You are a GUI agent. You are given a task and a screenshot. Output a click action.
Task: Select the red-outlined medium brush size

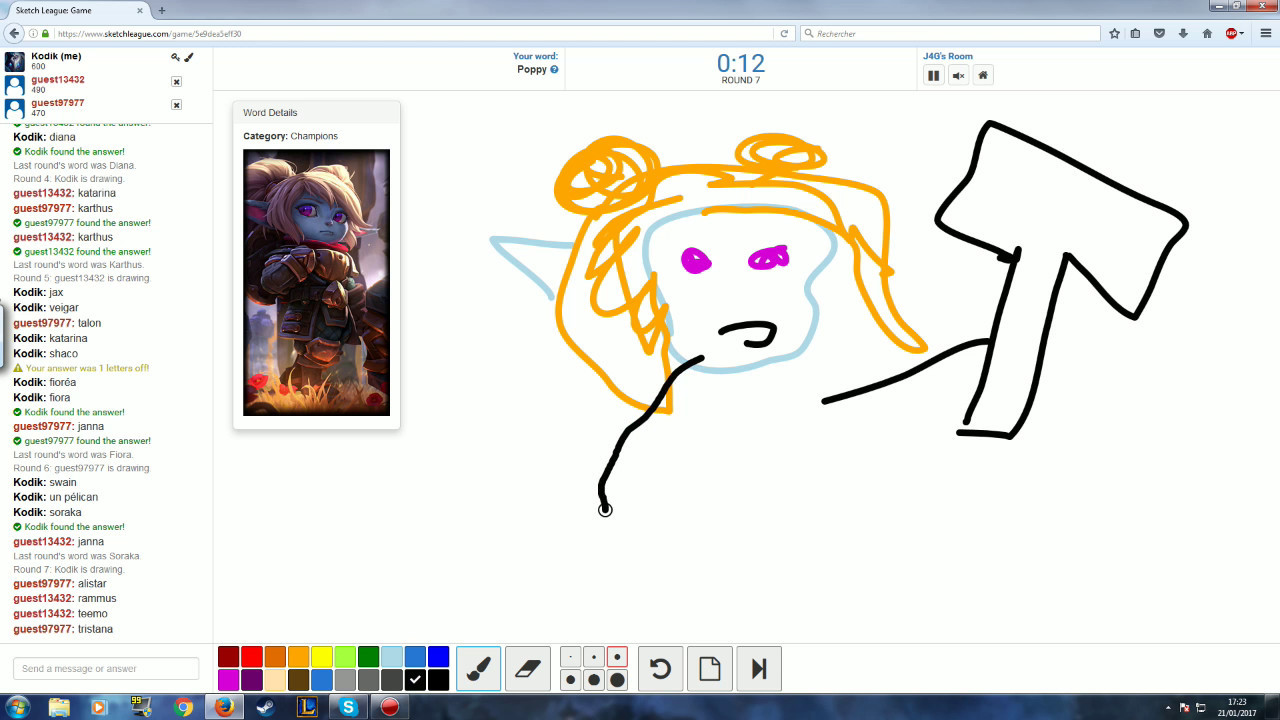click(x=617, y=657)
